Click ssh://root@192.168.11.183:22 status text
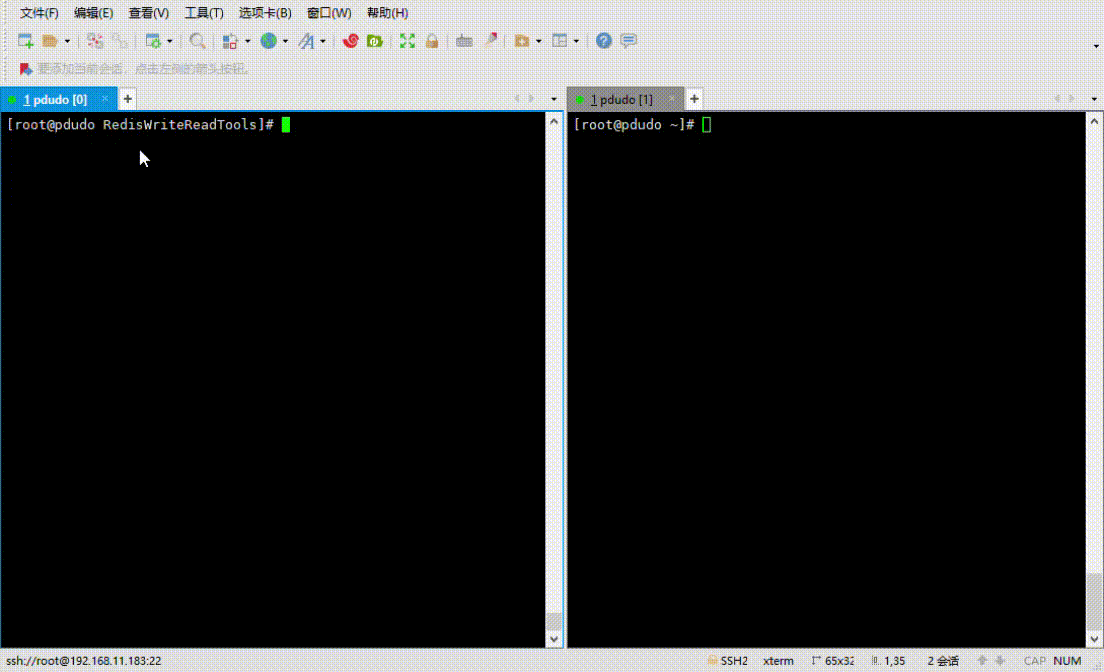Viewport: 1104px width, 672px height. [84, 661]
